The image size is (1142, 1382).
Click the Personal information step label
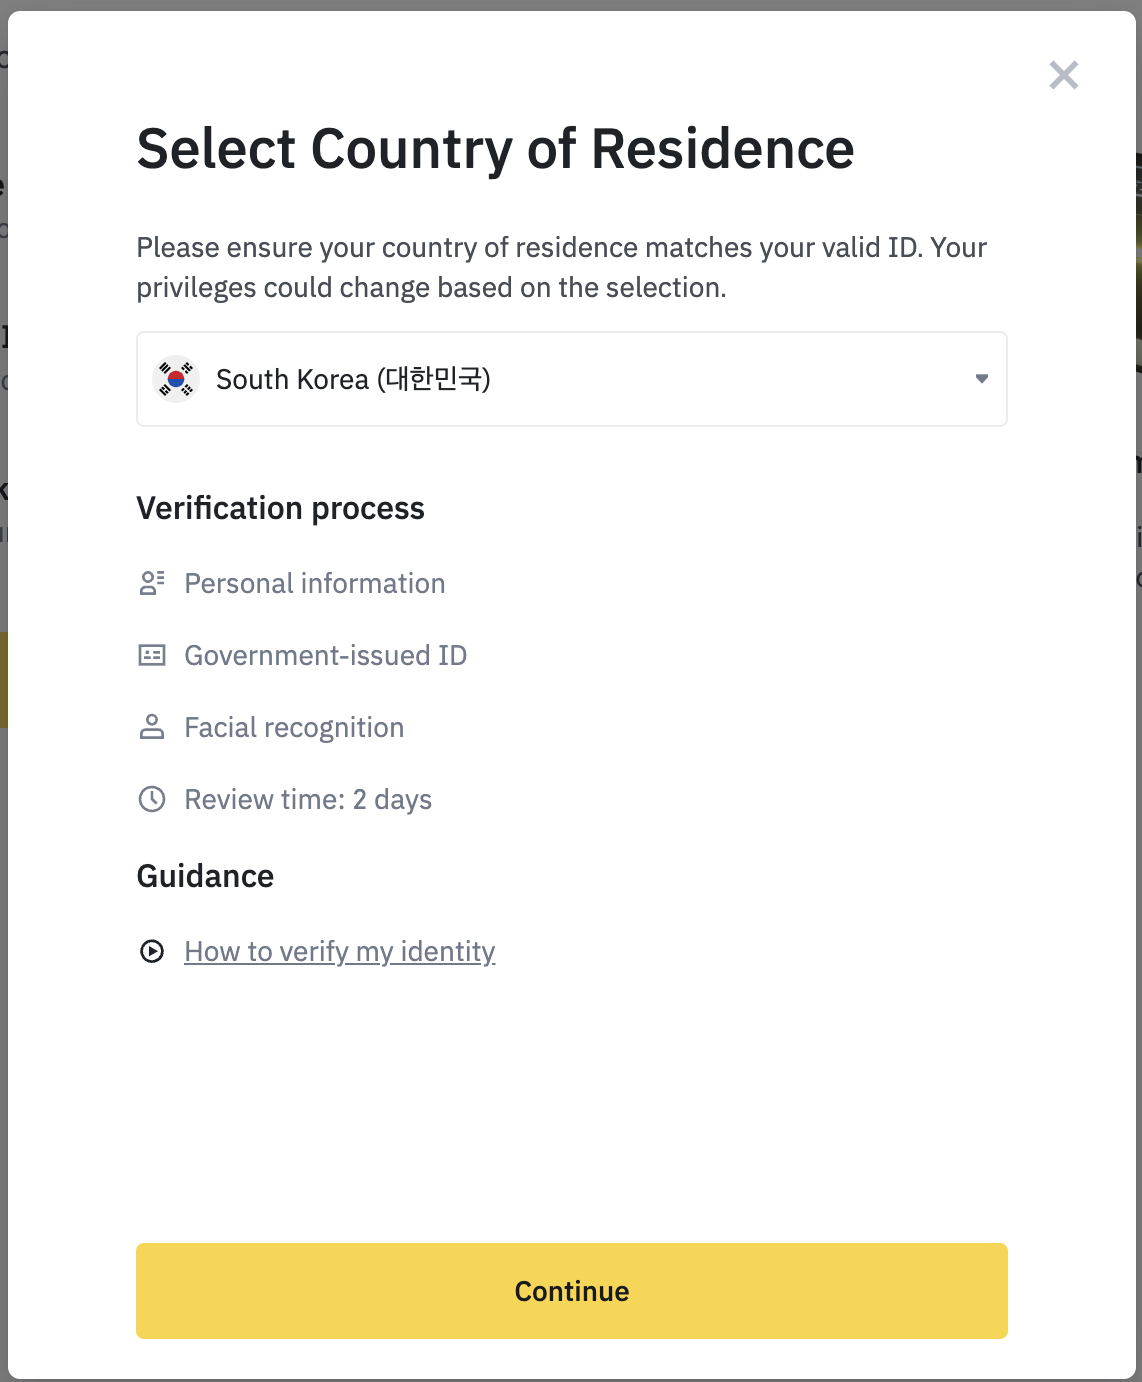tap(315, 583)
